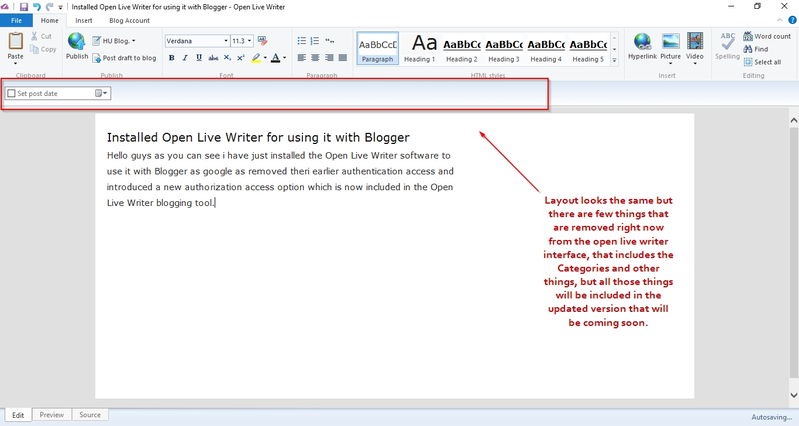
Task: Apply the Heading 1 style
Action: point(420,48)
